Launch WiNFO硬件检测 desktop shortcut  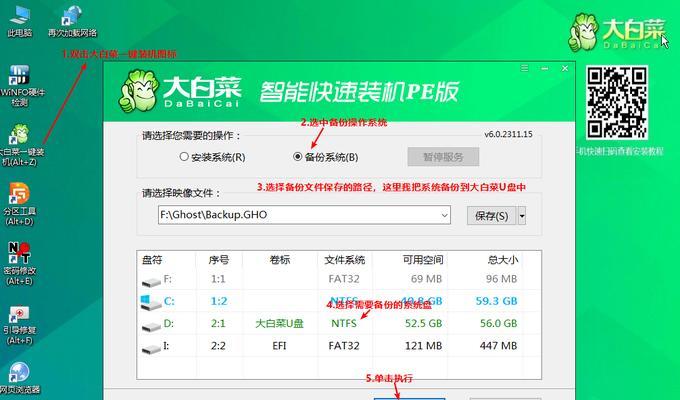(20, 85)
